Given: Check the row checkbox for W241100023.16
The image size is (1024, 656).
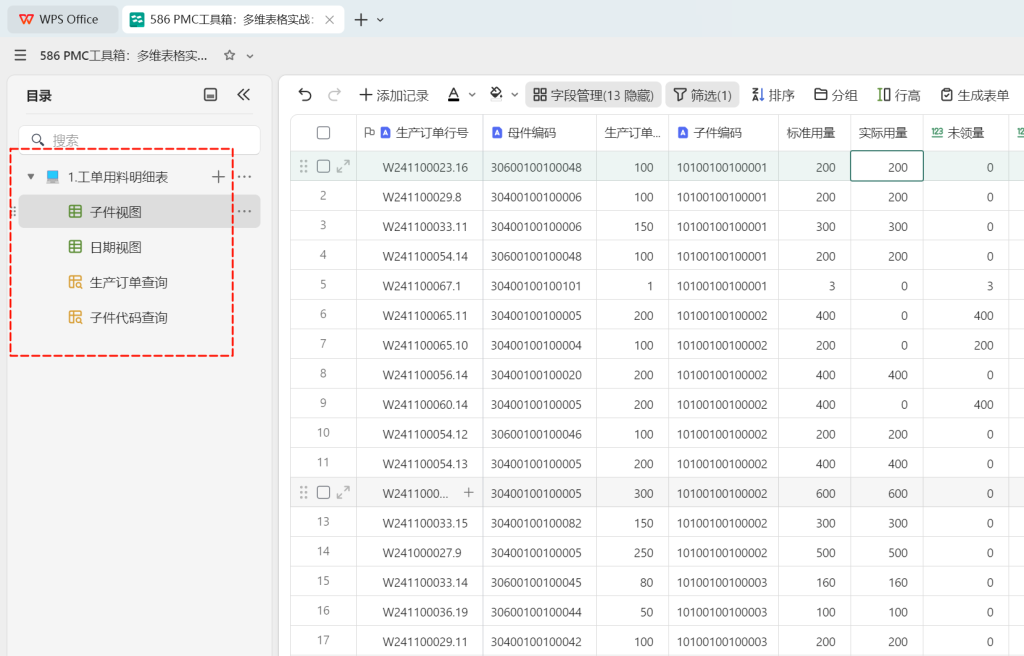Looking at the screenshot, I should click(323, 166).
